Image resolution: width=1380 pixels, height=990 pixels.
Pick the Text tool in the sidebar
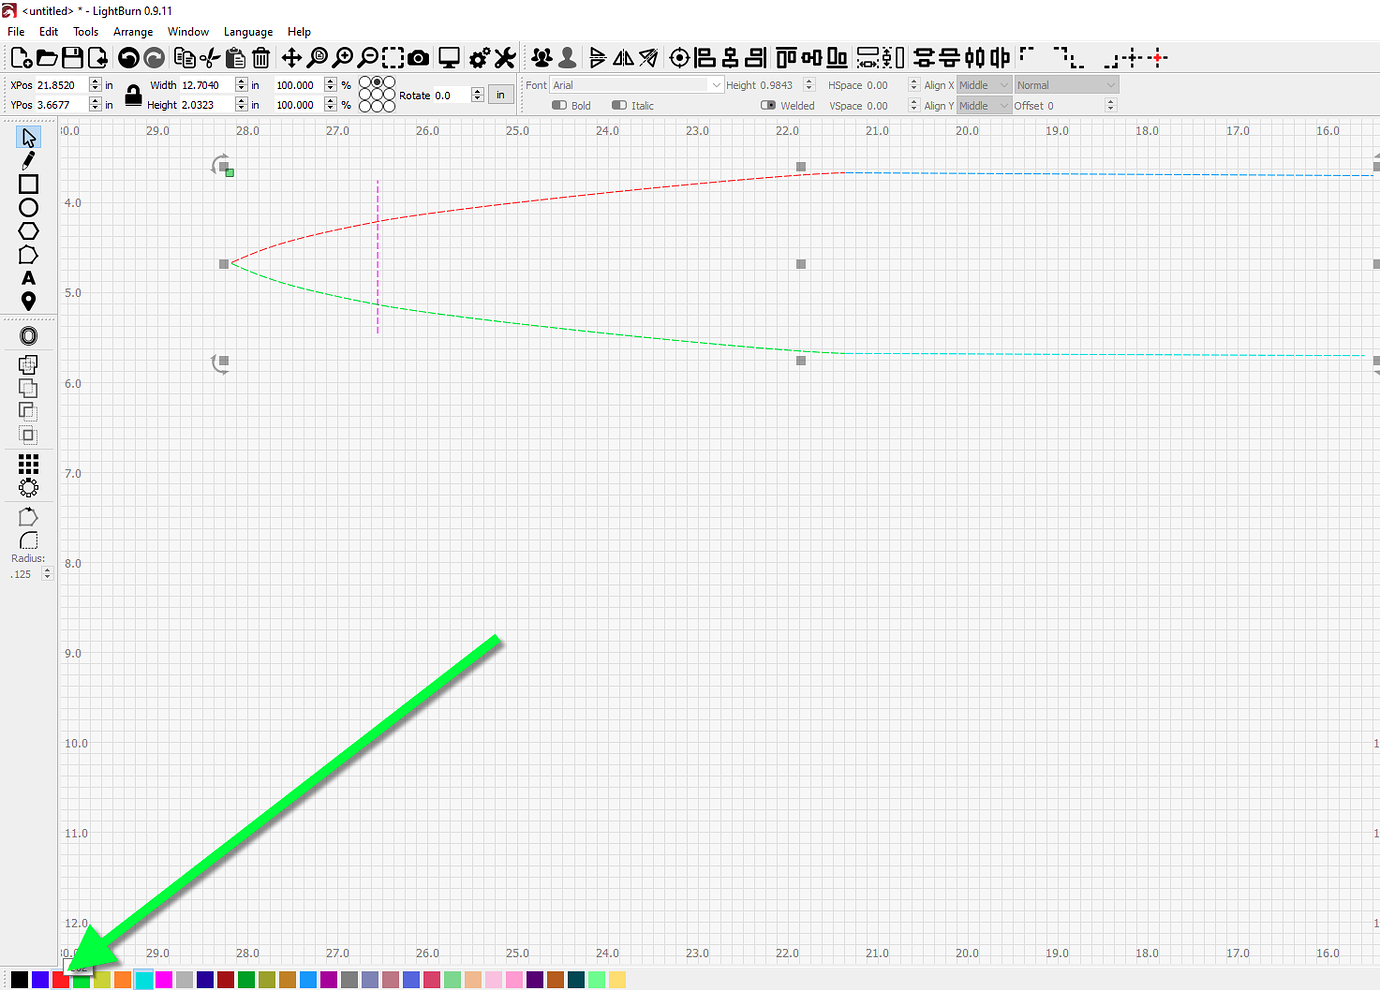28,277
